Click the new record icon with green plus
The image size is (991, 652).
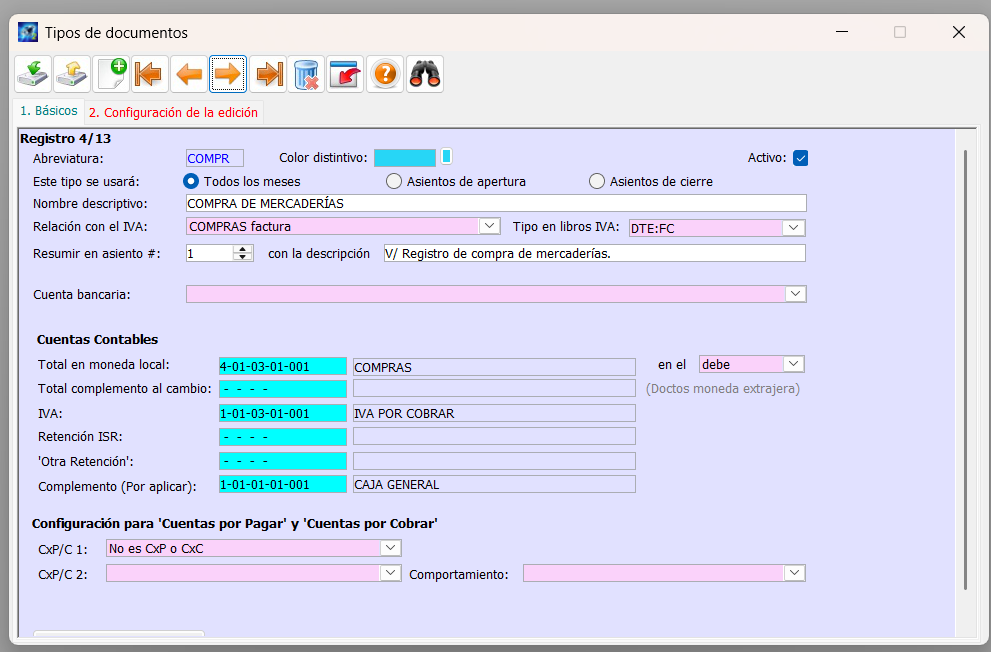[x=111, y=74]
